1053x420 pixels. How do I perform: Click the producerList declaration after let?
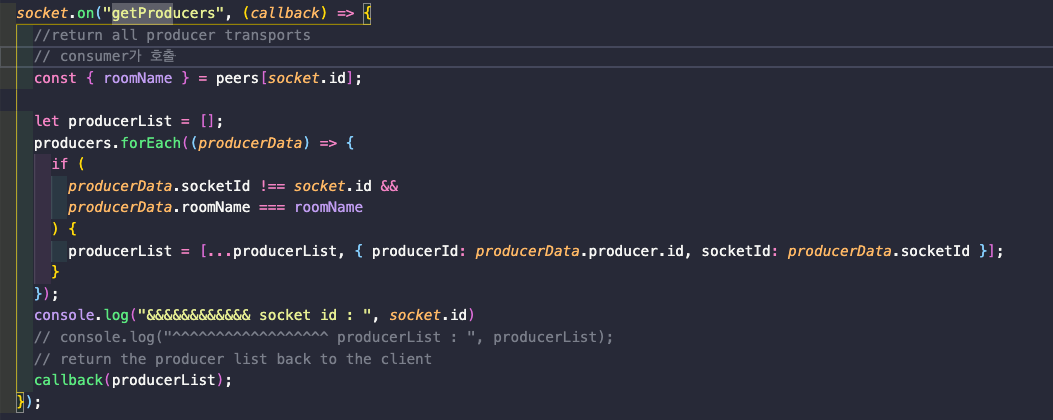(x=120, y=121)
